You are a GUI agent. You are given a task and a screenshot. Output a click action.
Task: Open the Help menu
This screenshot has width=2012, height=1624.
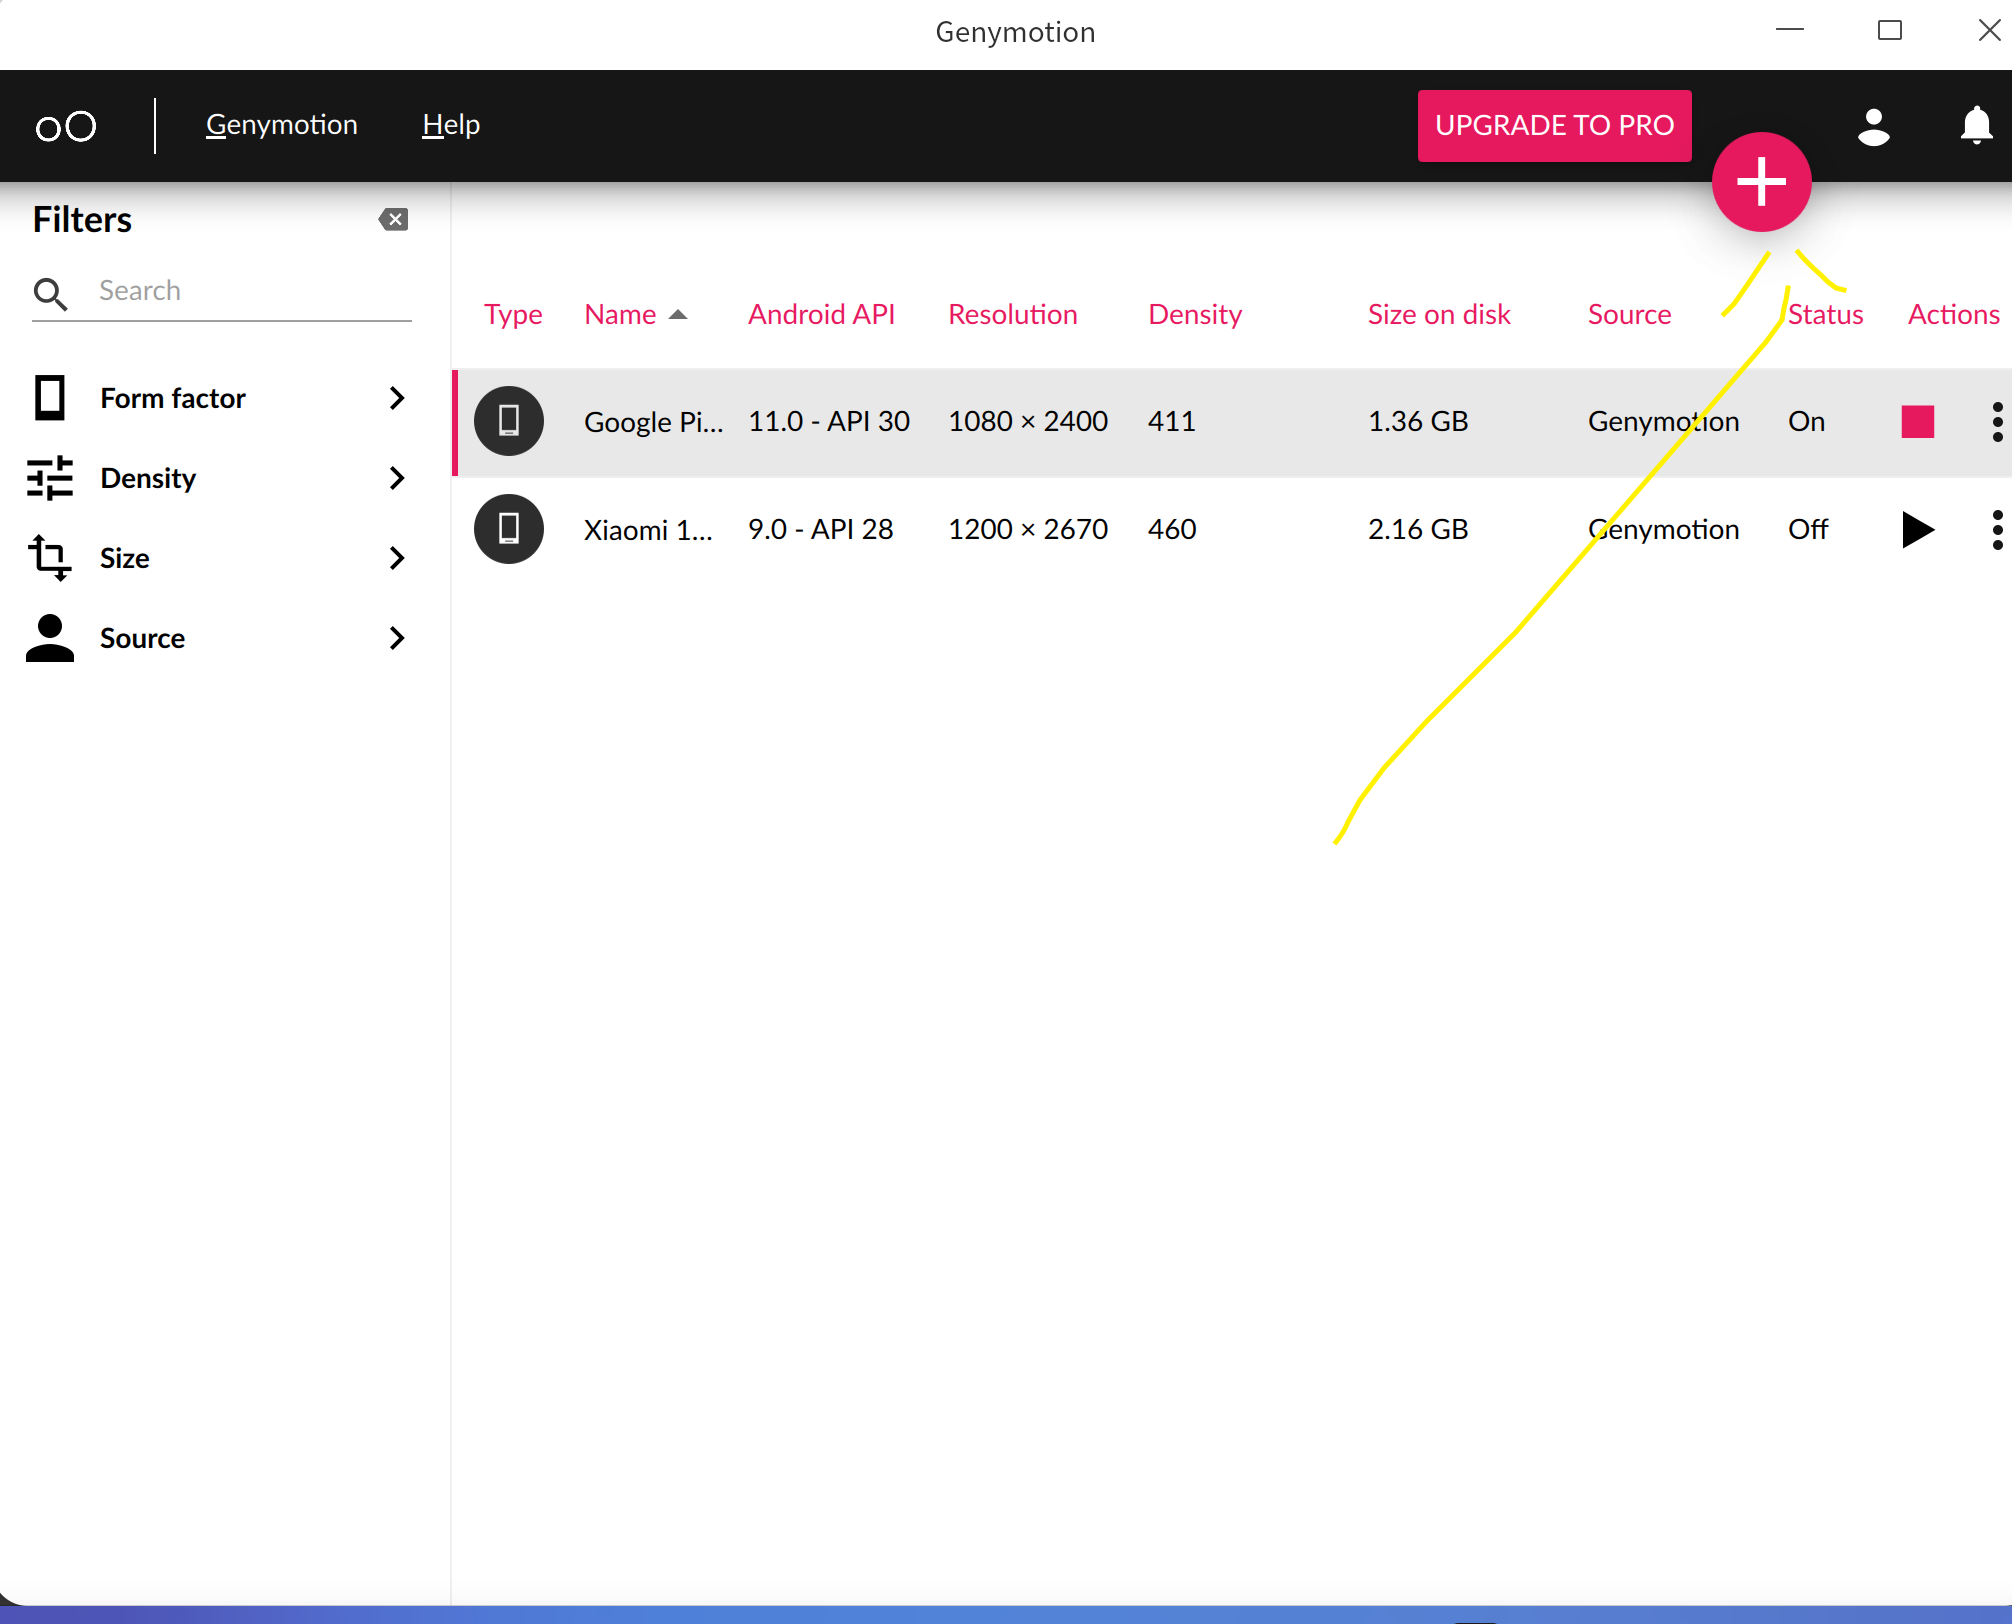(x=451, y=125)
